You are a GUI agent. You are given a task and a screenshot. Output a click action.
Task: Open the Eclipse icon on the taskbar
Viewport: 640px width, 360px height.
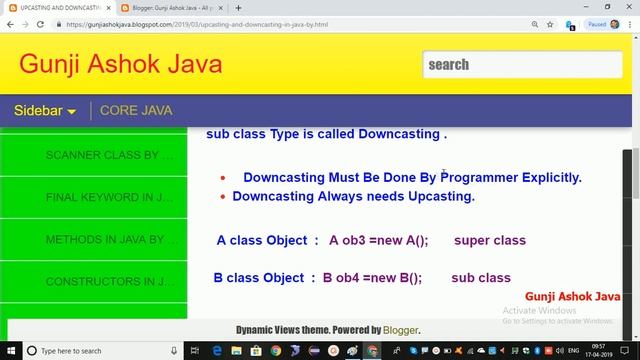point(314,351)
